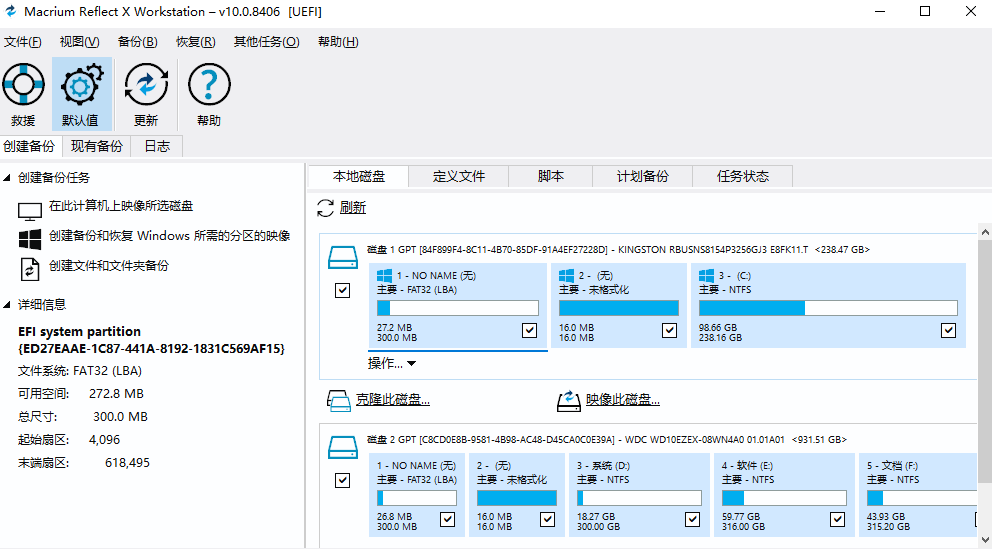Image resolution: width=992 pixels, height=549 pixels.
Task: Click the Windows logo icon for 创建备份和恢复 Windows
Action: click(x=30, y=239)
